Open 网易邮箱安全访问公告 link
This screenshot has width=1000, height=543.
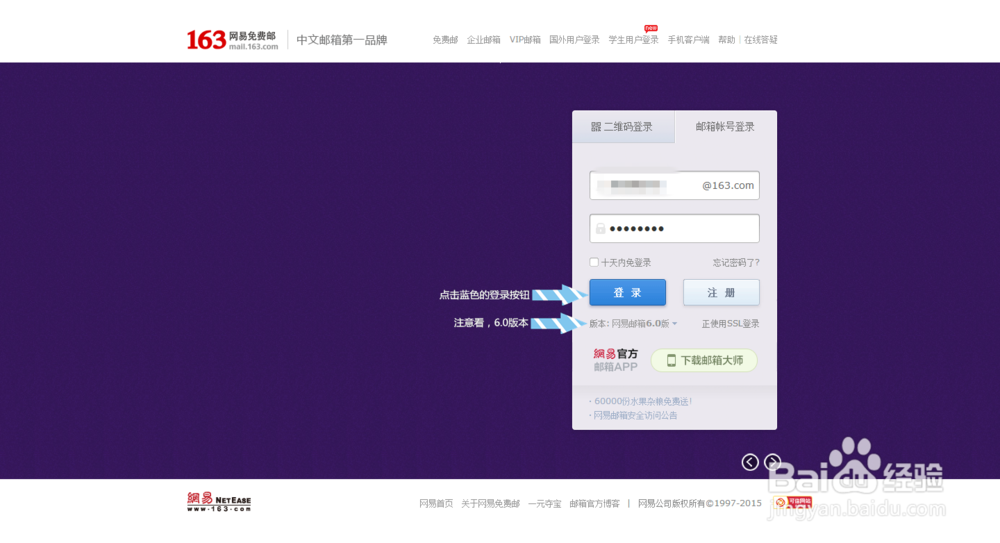(x=635, y=415)
